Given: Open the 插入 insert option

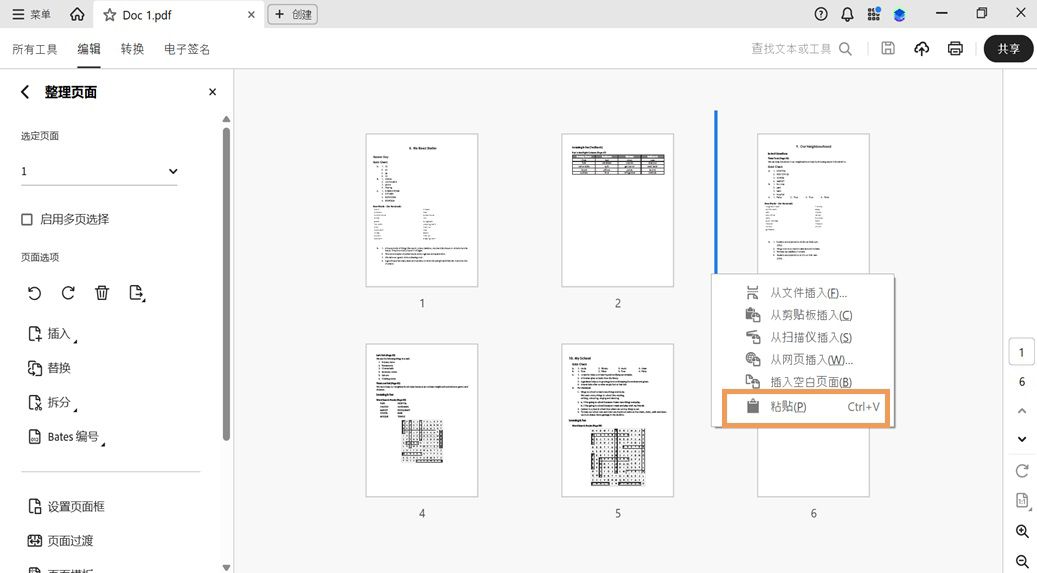Looking at the screenshot, I should 52,333.
